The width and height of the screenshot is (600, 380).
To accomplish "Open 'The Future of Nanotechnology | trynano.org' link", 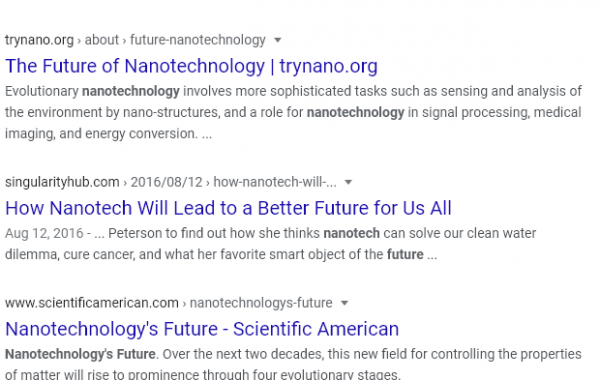I will pyautogui.click(x=191, y=66).
